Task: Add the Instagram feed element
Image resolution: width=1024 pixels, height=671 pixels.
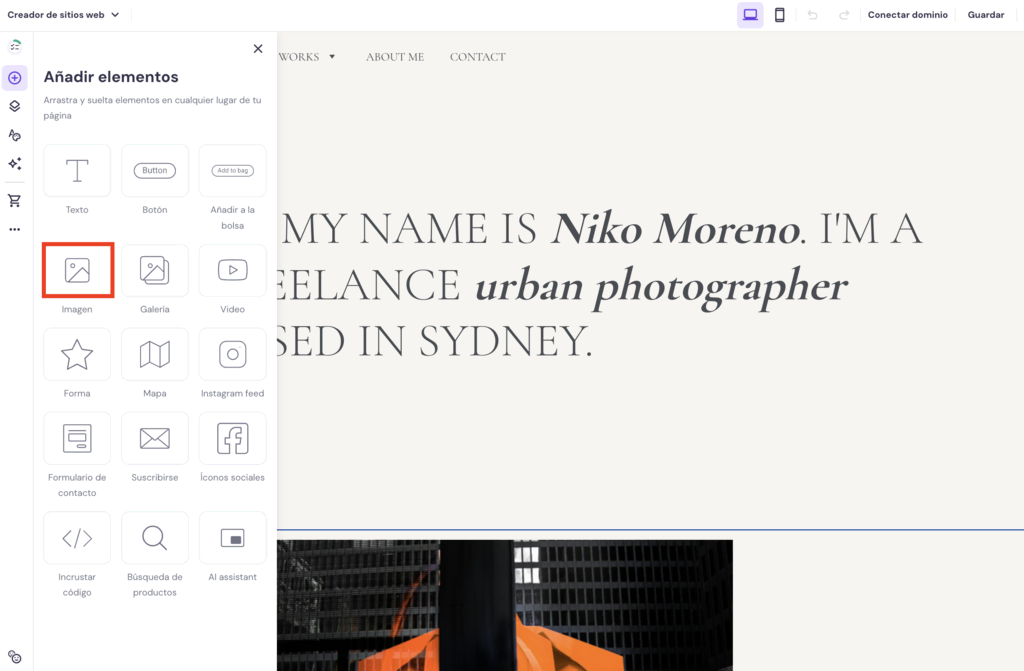Action: point(232,354)
